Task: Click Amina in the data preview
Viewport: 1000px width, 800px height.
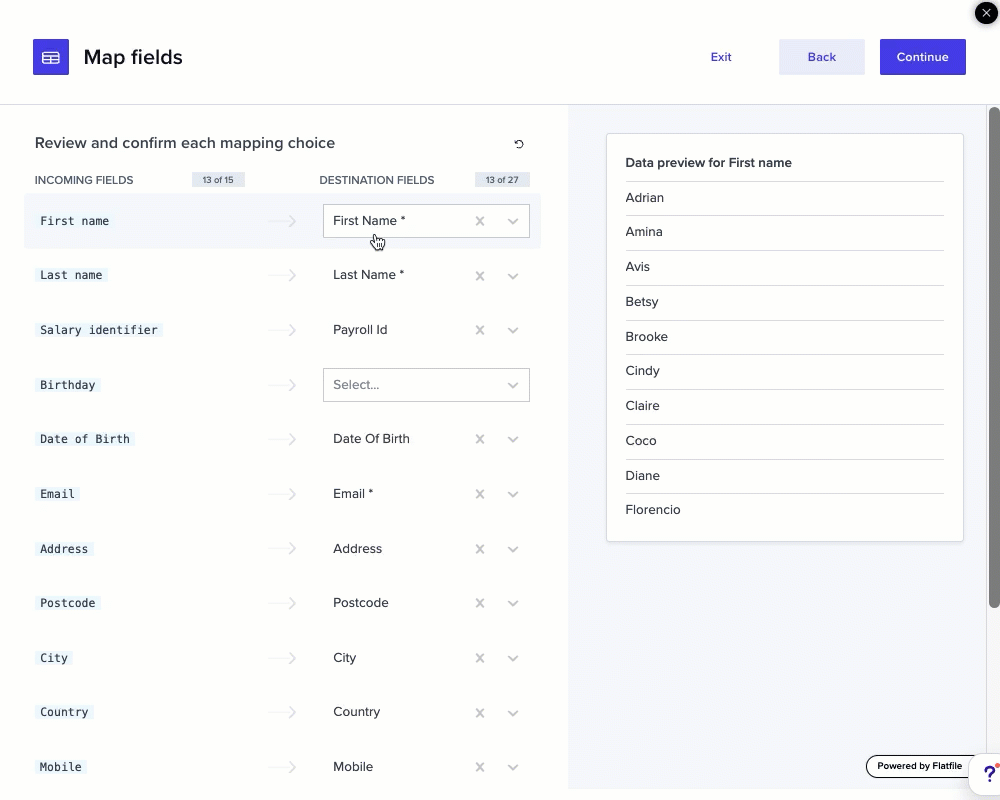Action: pyautogui.click(x=643, y=232)
